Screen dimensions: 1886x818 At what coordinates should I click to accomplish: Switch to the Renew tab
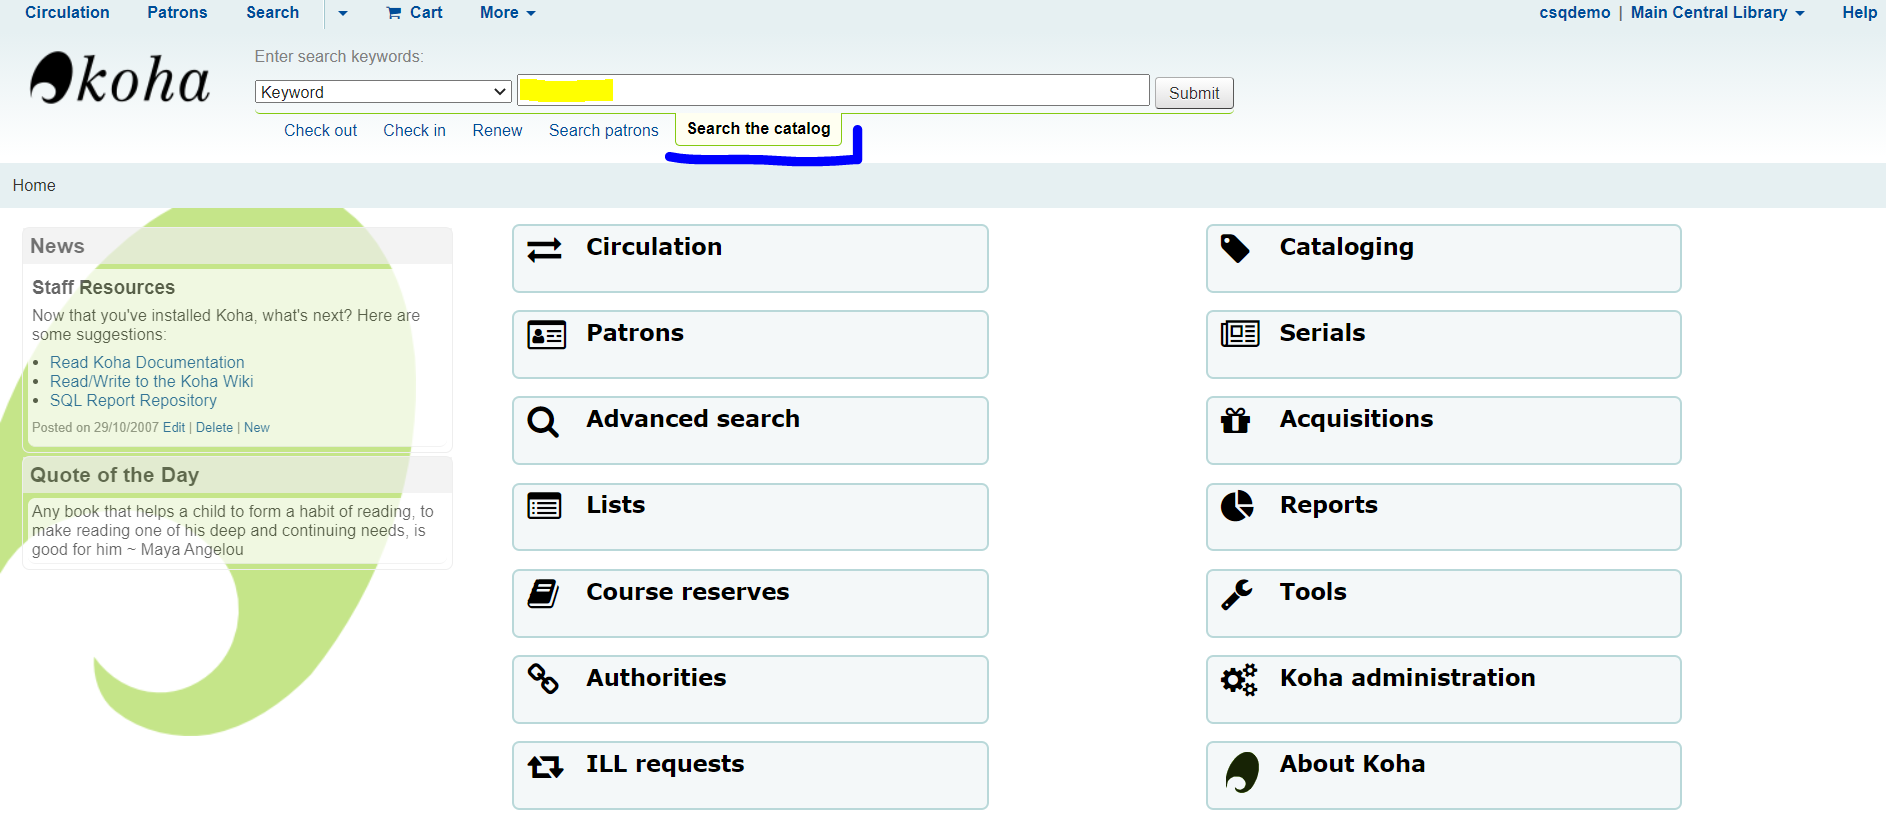point(497,130)
